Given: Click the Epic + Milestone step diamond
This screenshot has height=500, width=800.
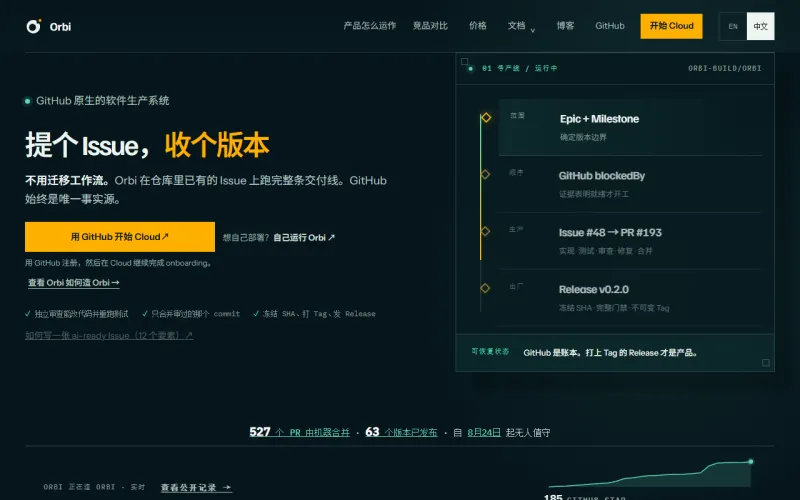Looking at the screenshot, I should [486, 118].
